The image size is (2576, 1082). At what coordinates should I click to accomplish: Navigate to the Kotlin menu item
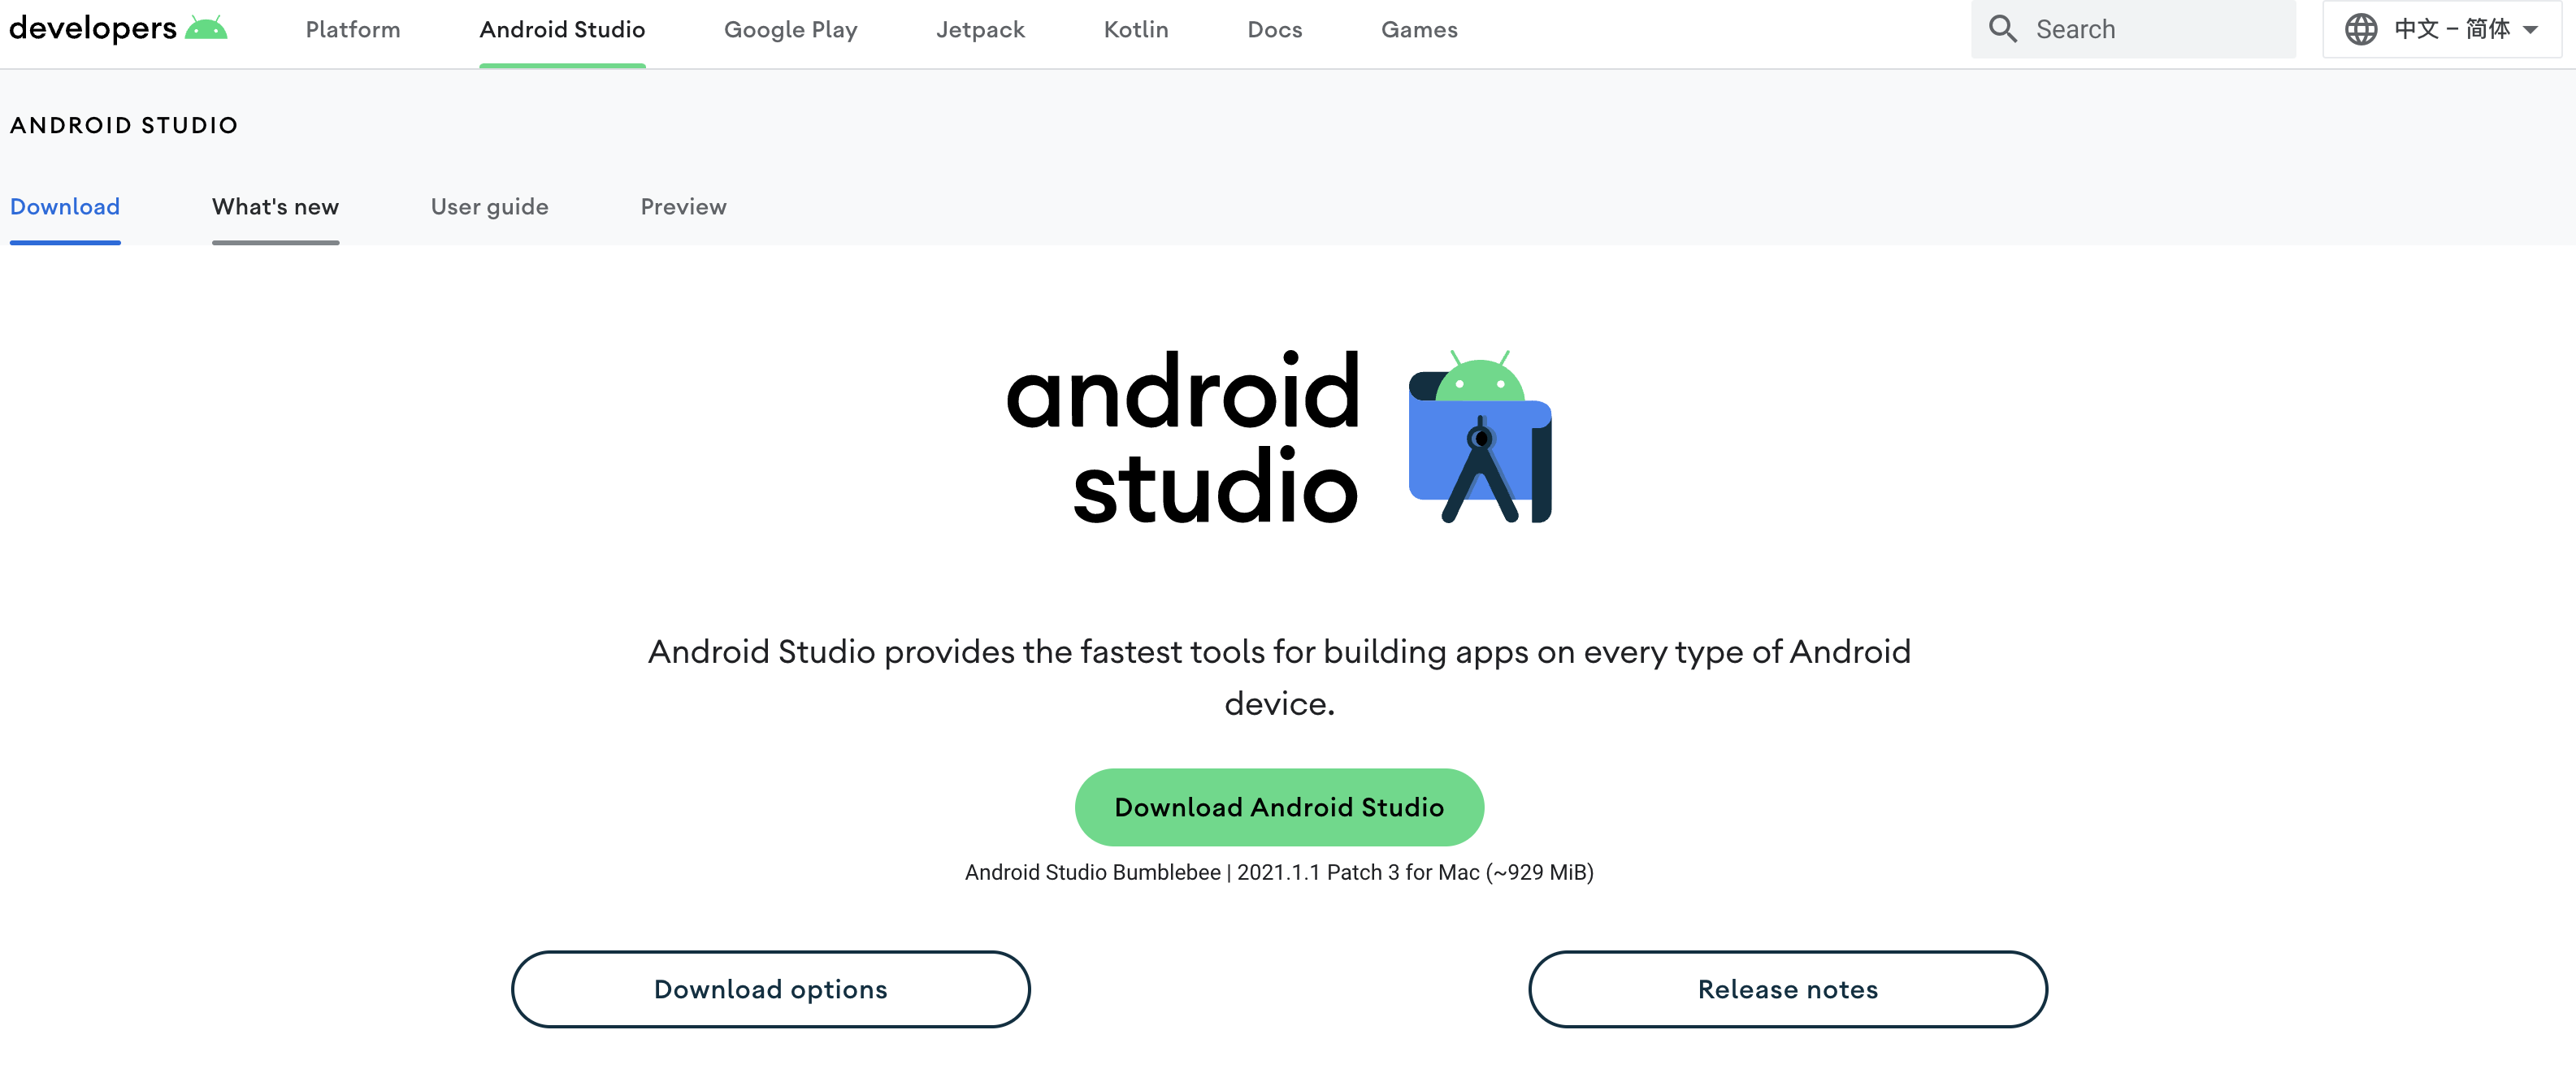pyautogui.click(x=1135, y=29)
